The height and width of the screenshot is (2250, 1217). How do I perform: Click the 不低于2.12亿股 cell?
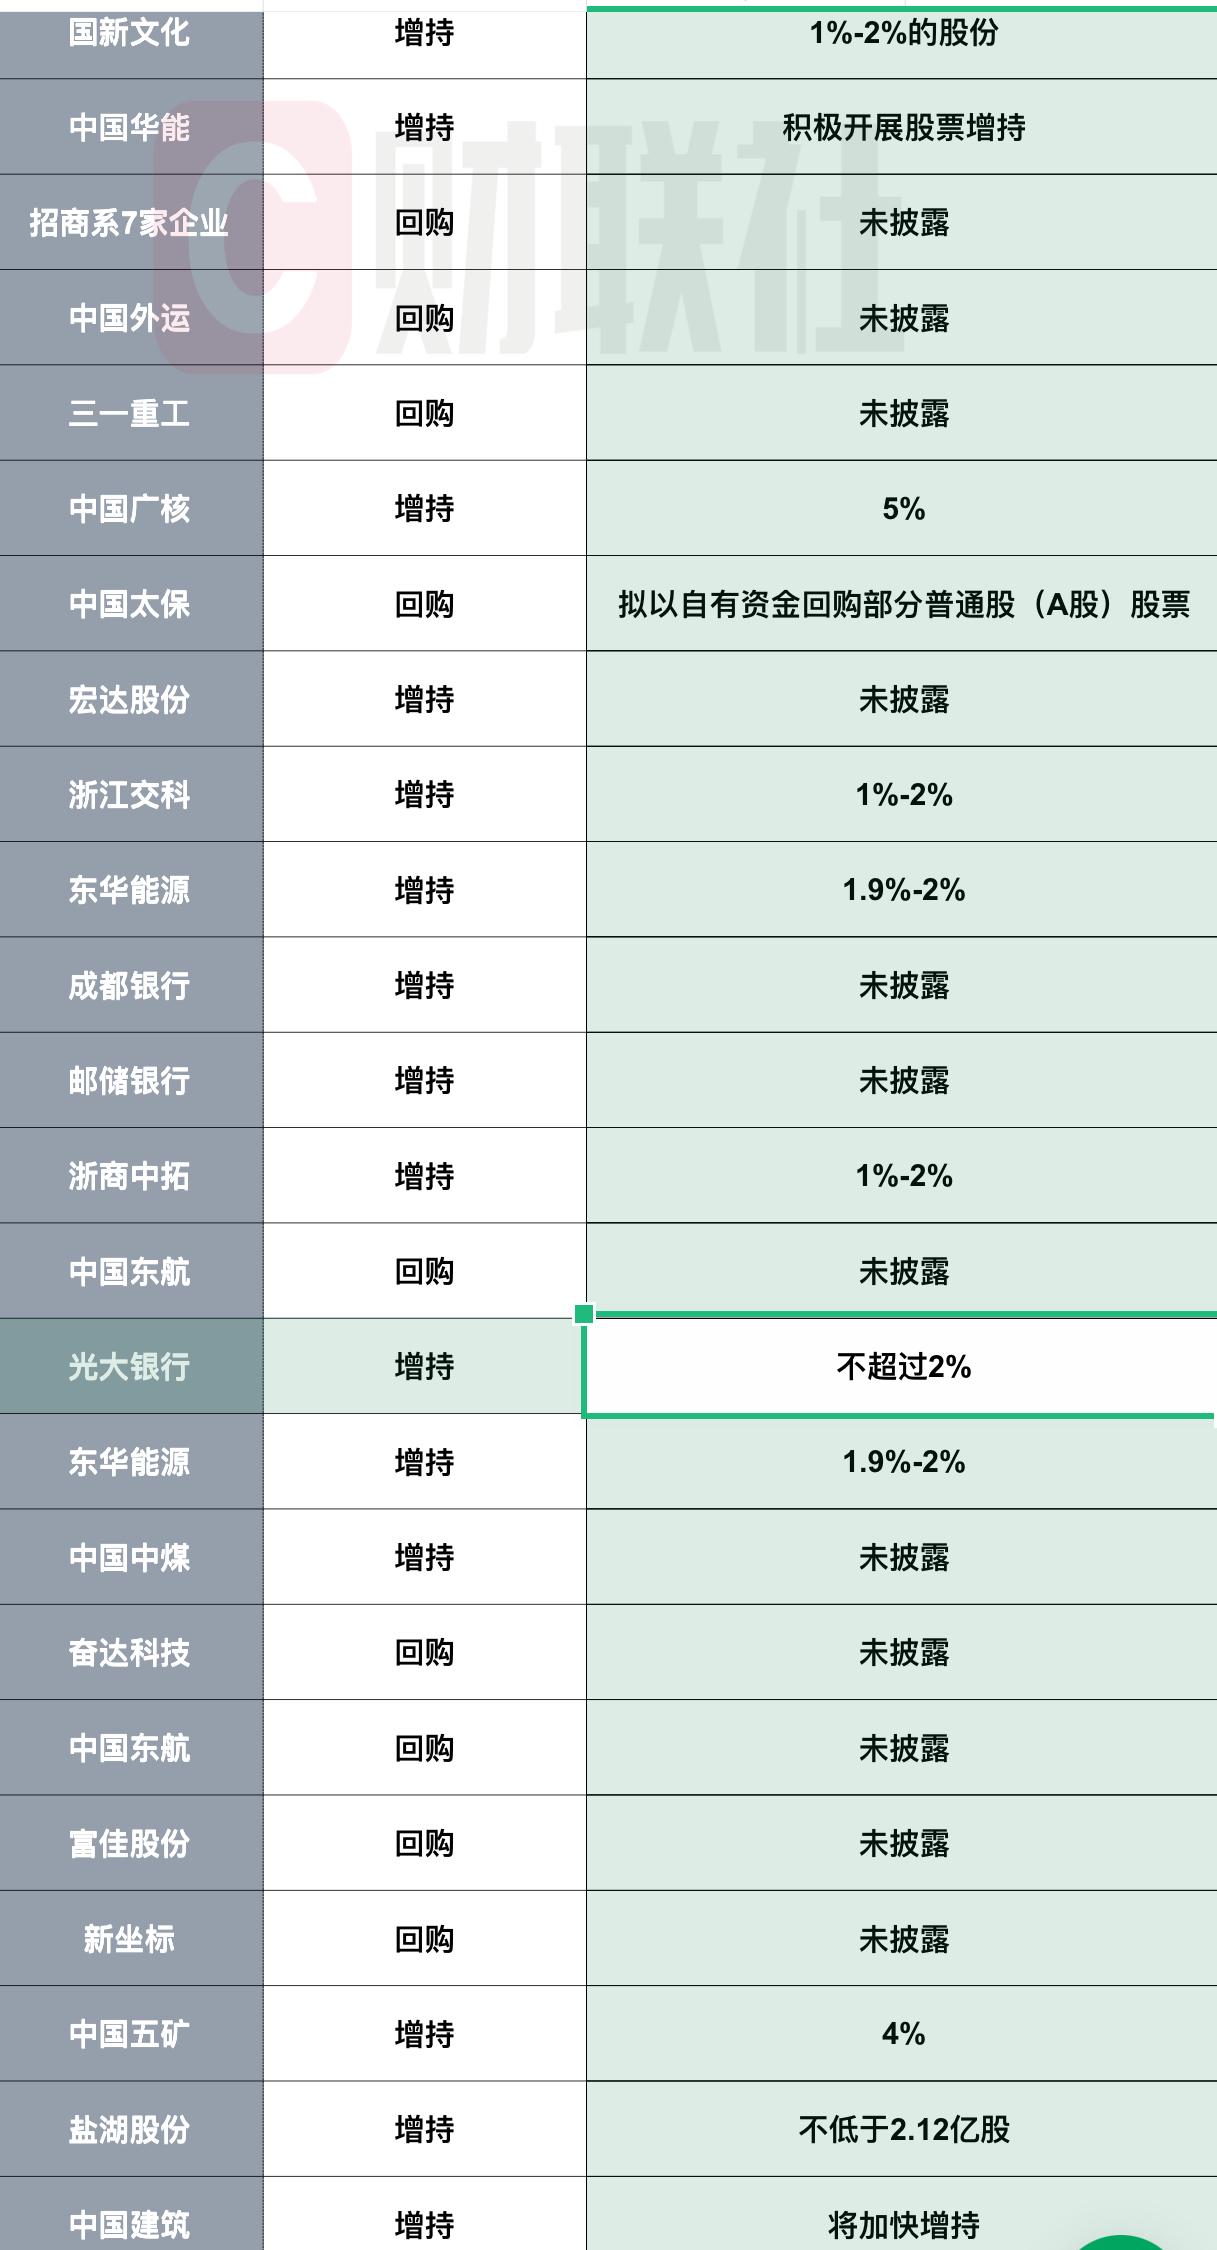point(902,2129)
